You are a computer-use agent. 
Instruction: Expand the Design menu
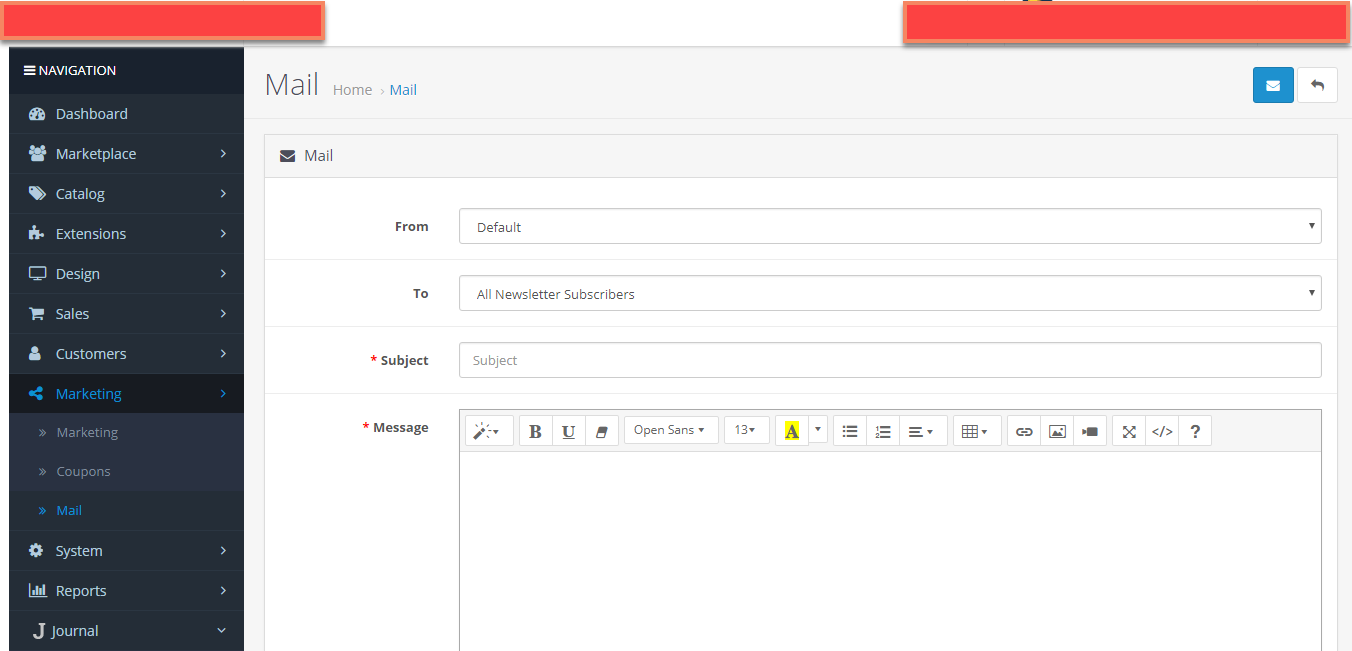pos(126,274)
